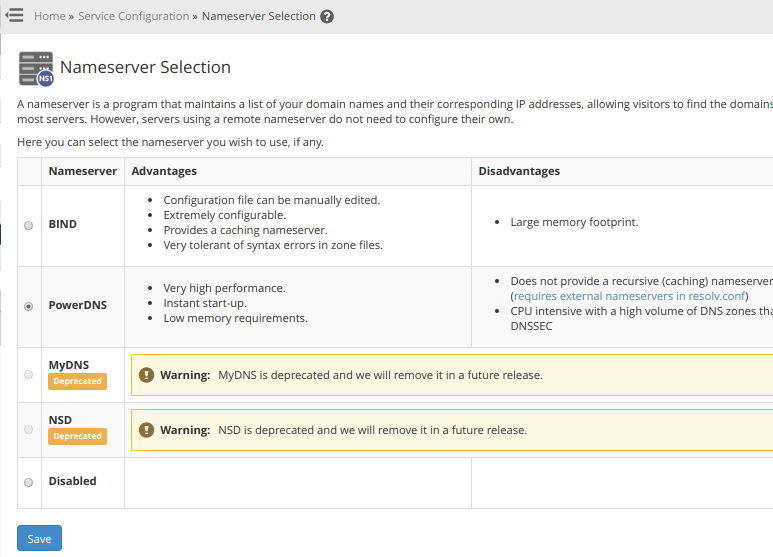Click the Nameserver Selection server icon

(36, 68)
